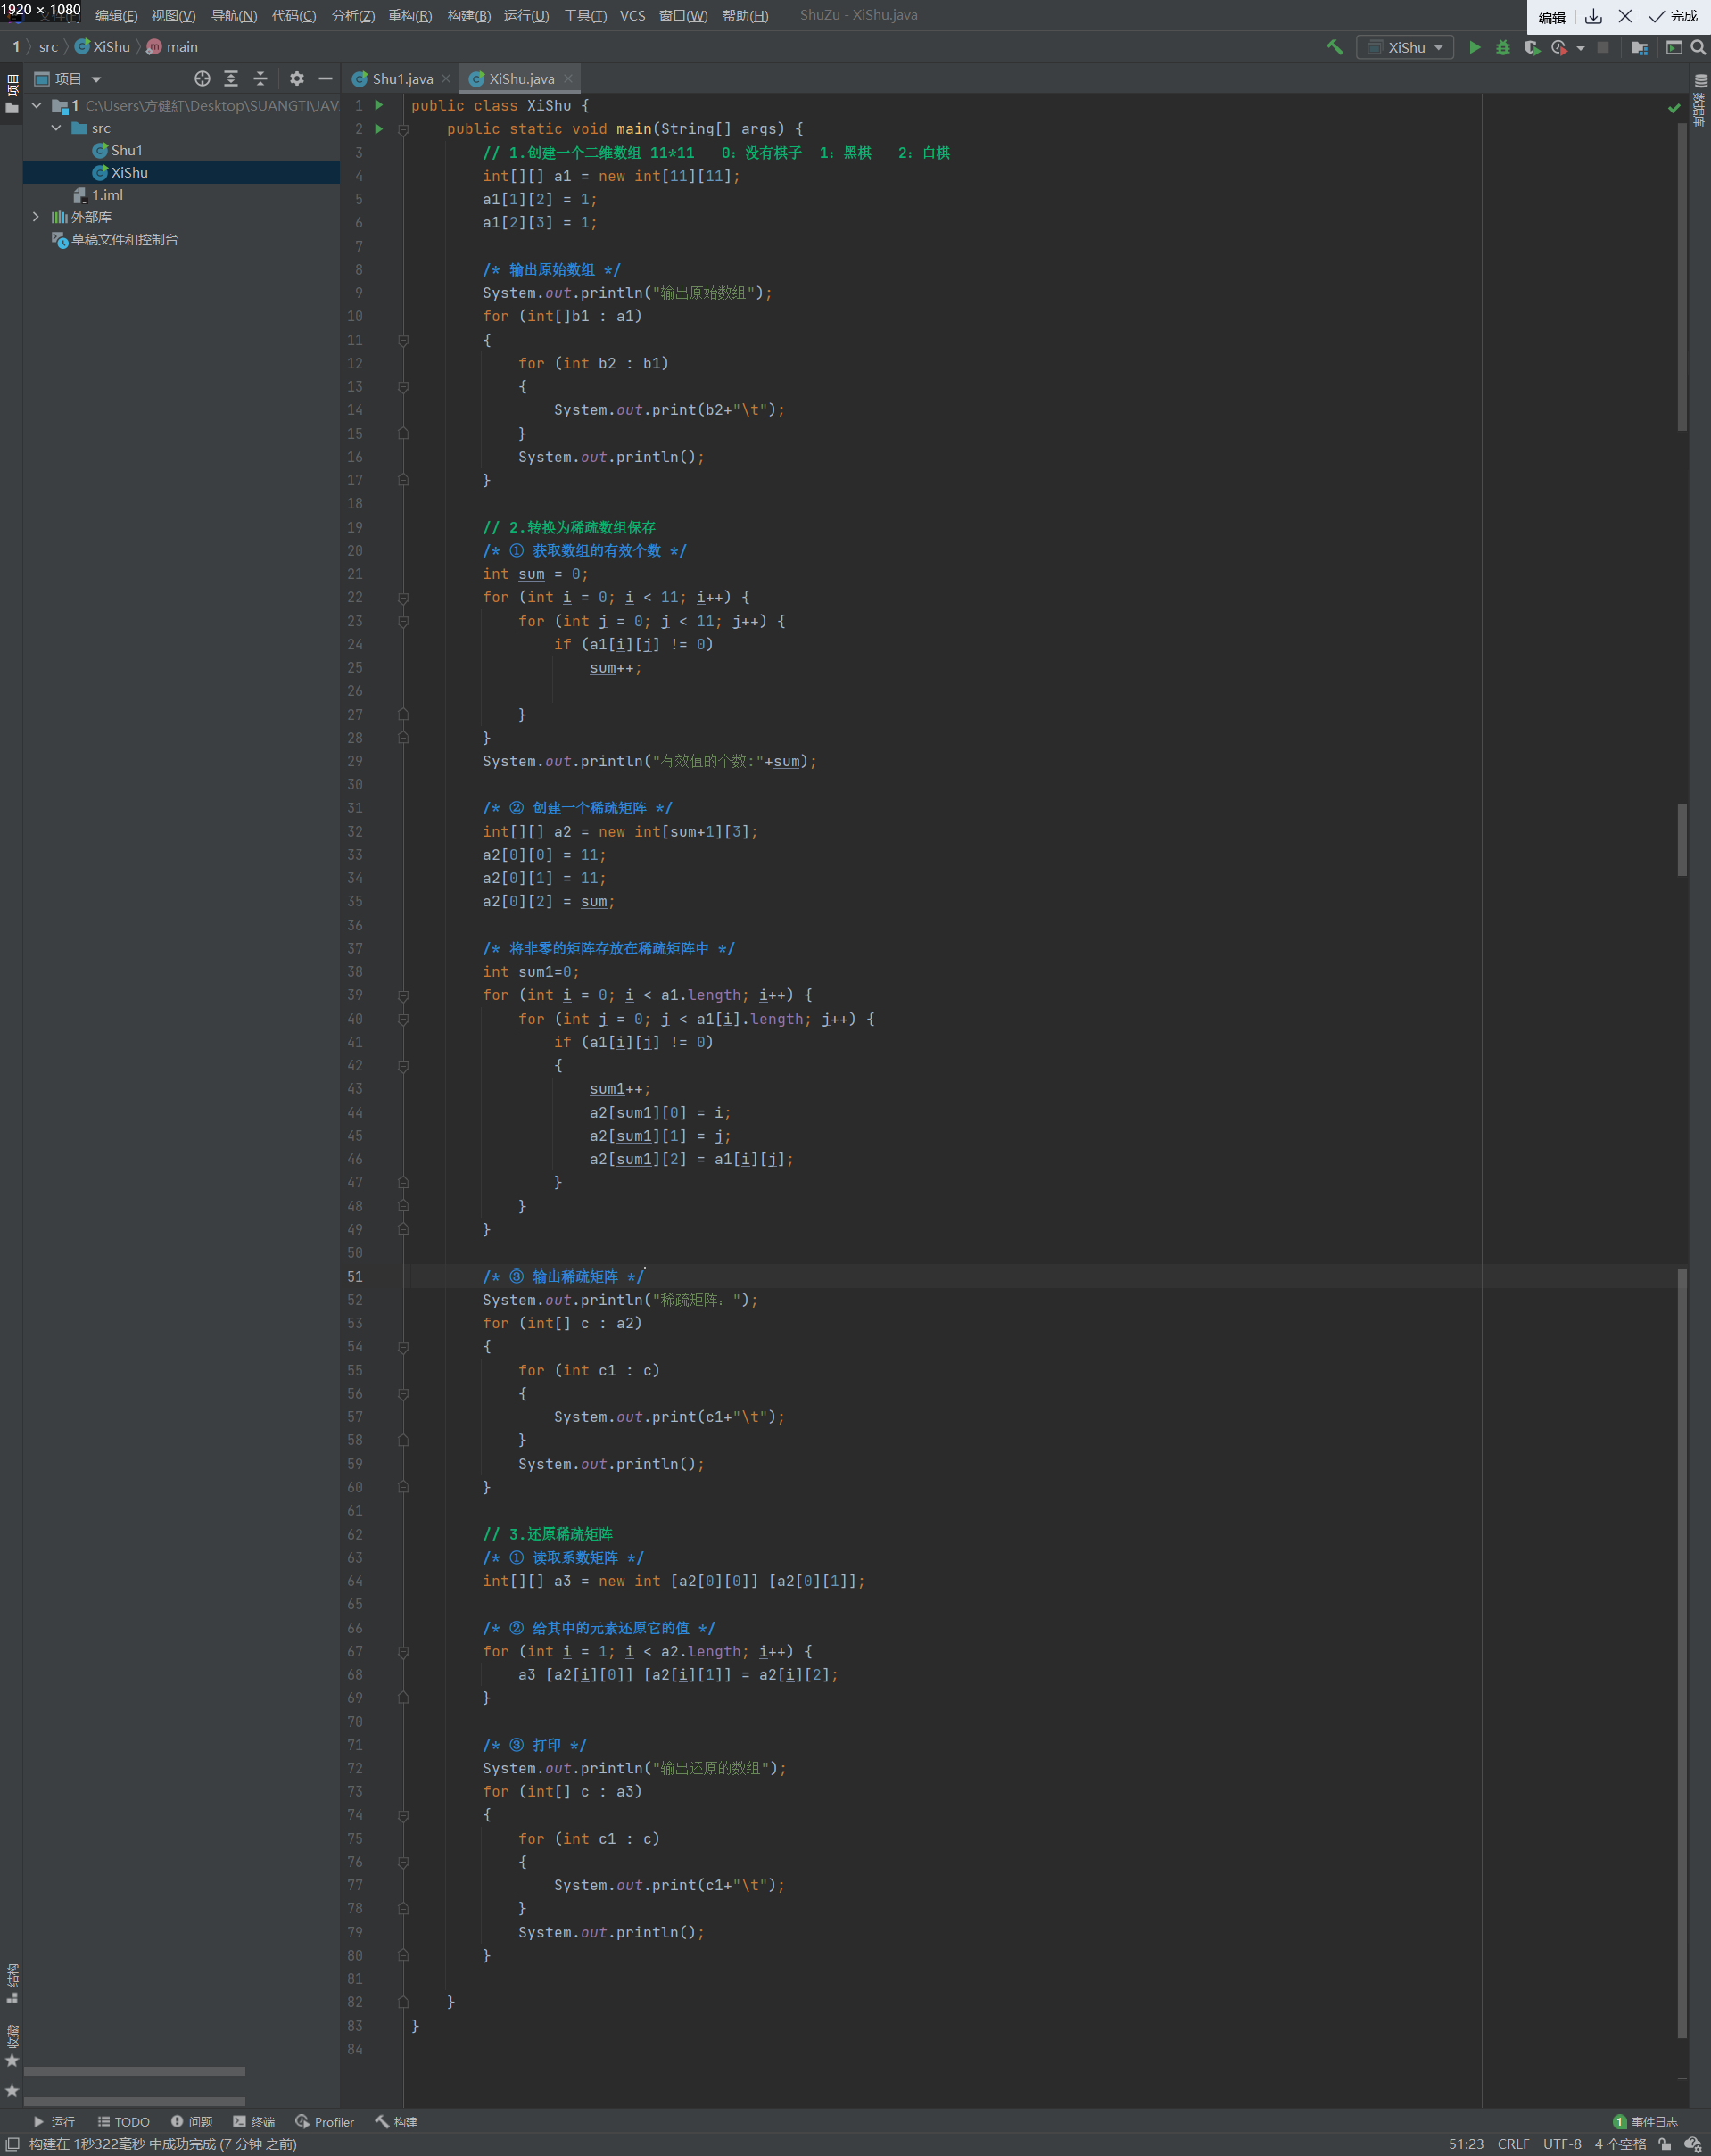Screen dimensions: 1711x2156
Task: Click 完成 in the screenshot overlay
Action: [1673, 16]
